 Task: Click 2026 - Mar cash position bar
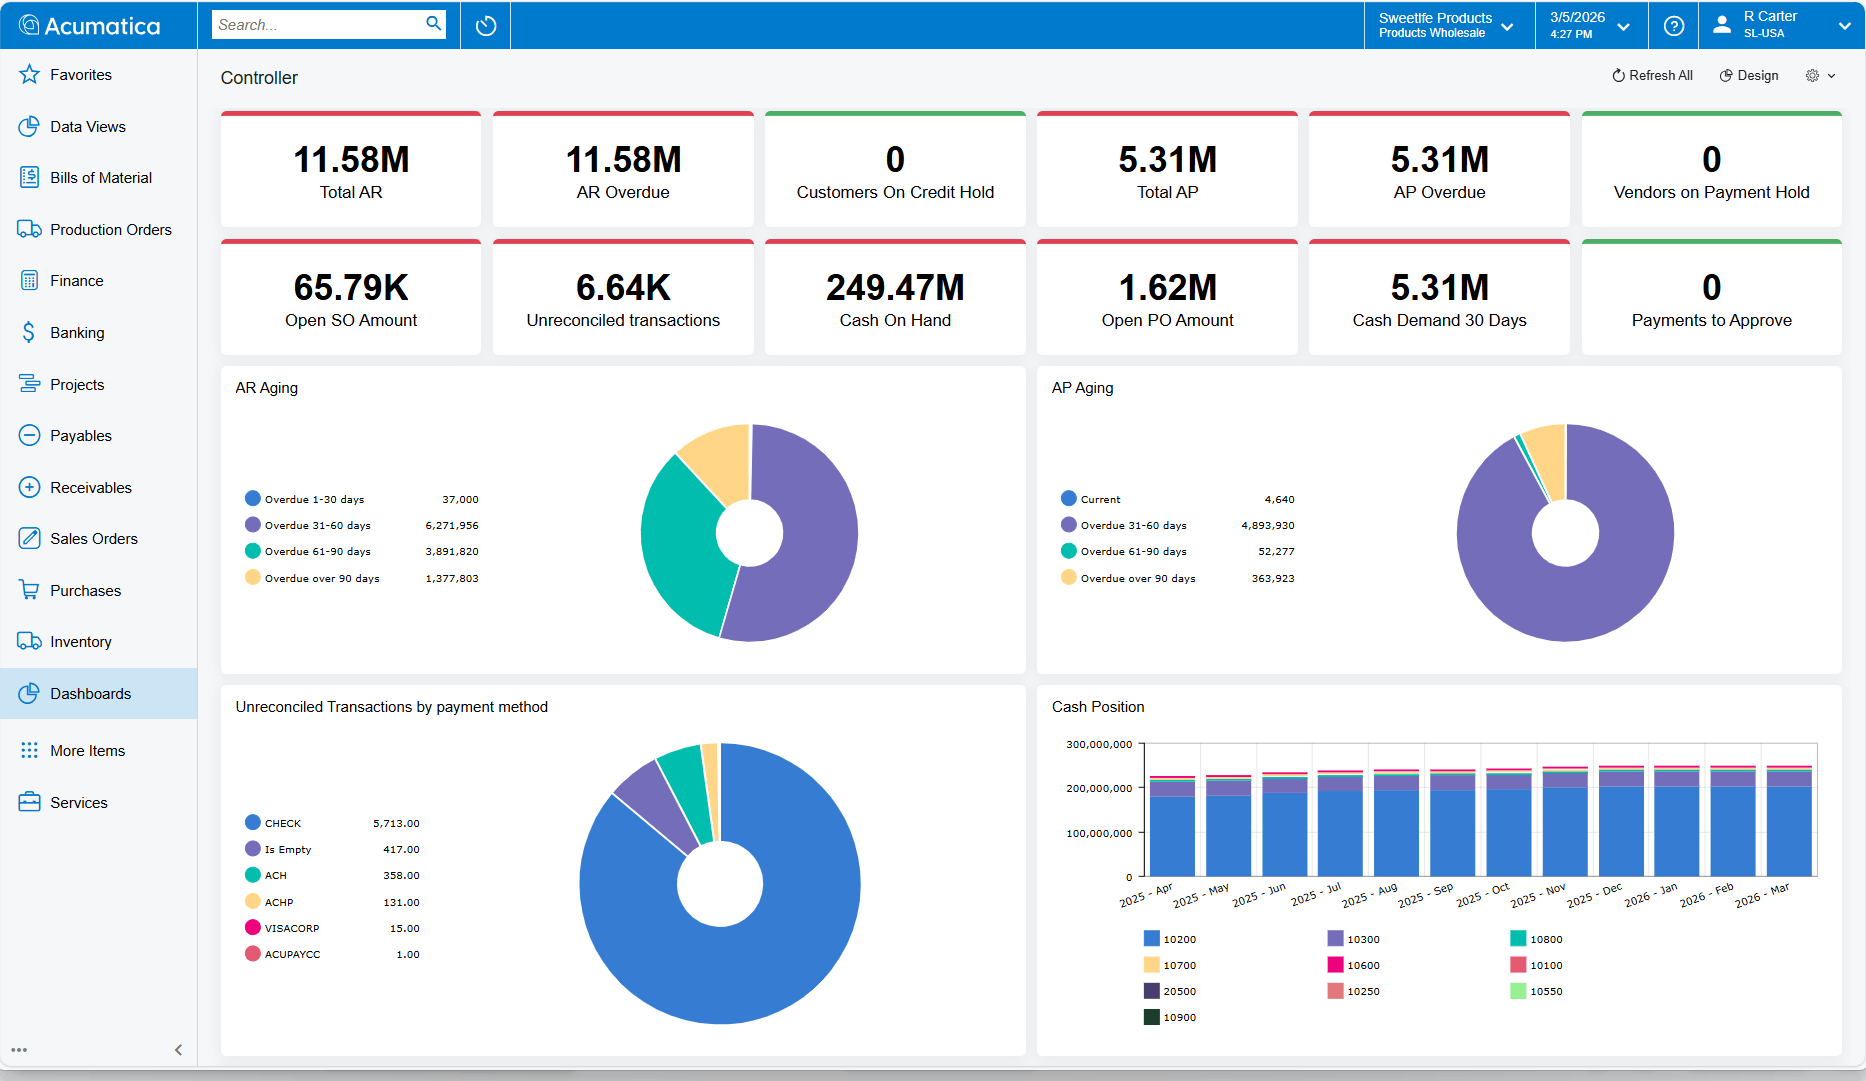click(1789, 822)
